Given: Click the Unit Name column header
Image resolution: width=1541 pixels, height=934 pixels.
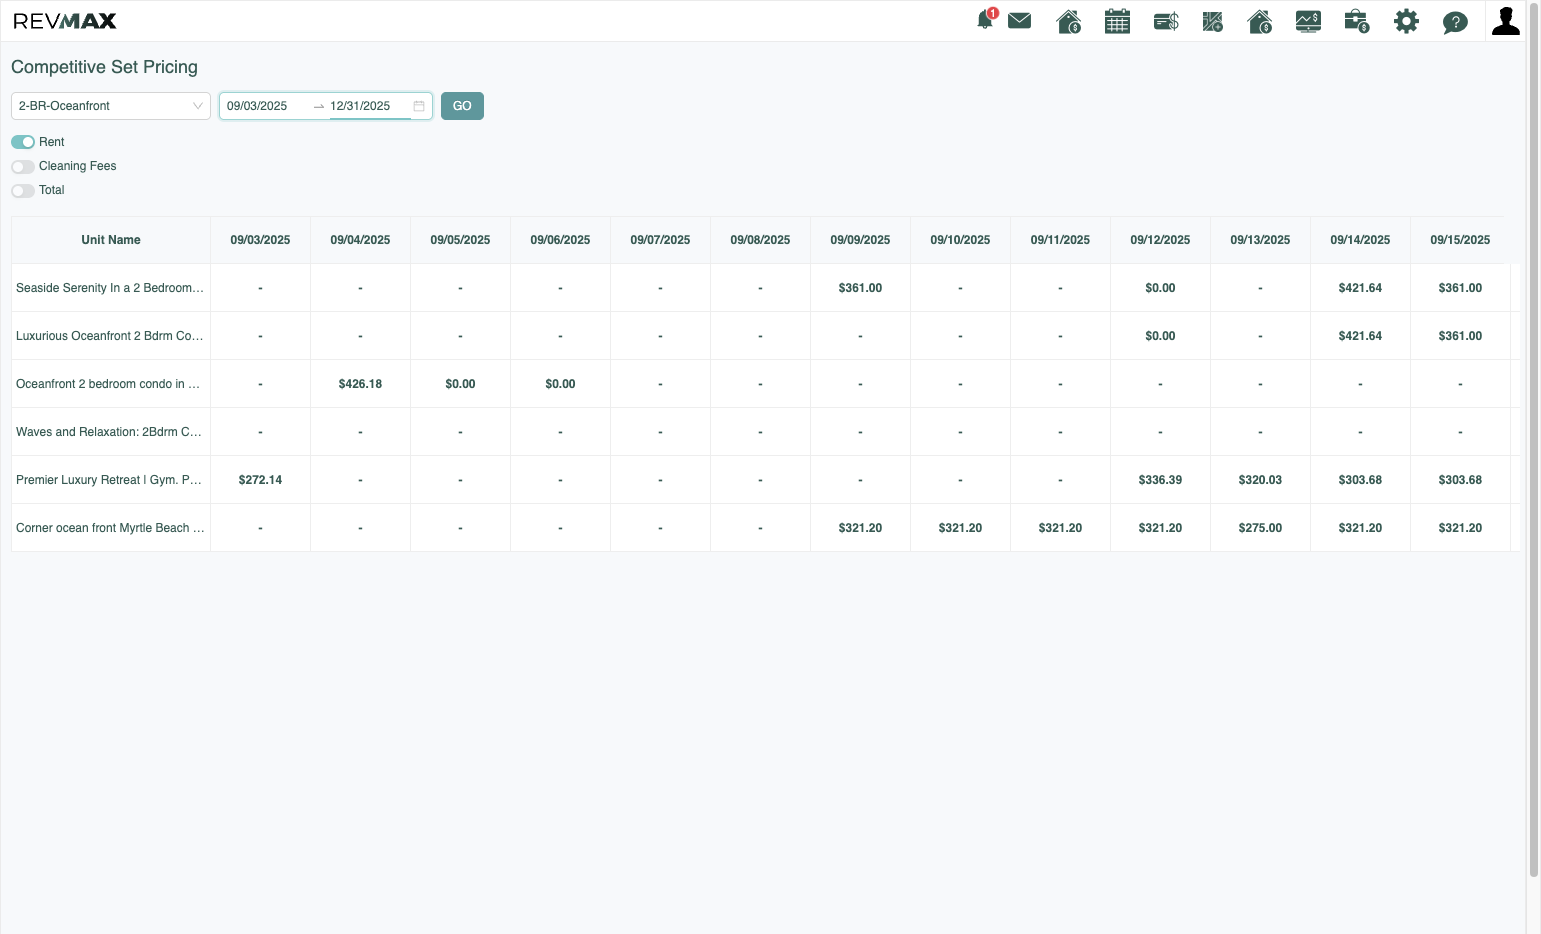Looking at the screenshot, I should 111,240.
